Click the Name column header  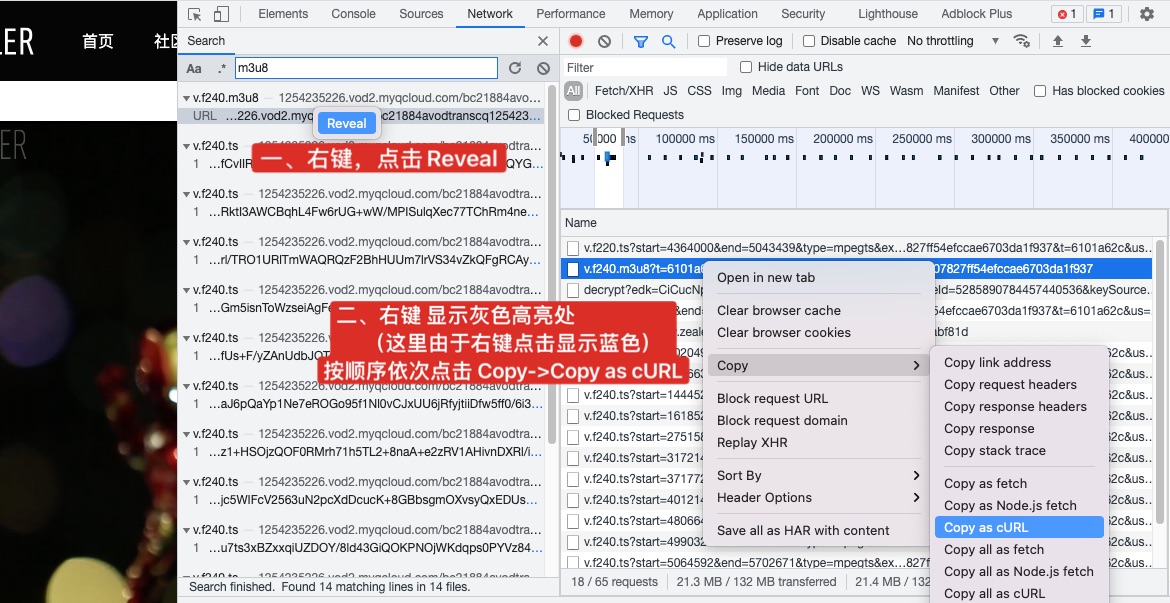[x=581, y=222]
